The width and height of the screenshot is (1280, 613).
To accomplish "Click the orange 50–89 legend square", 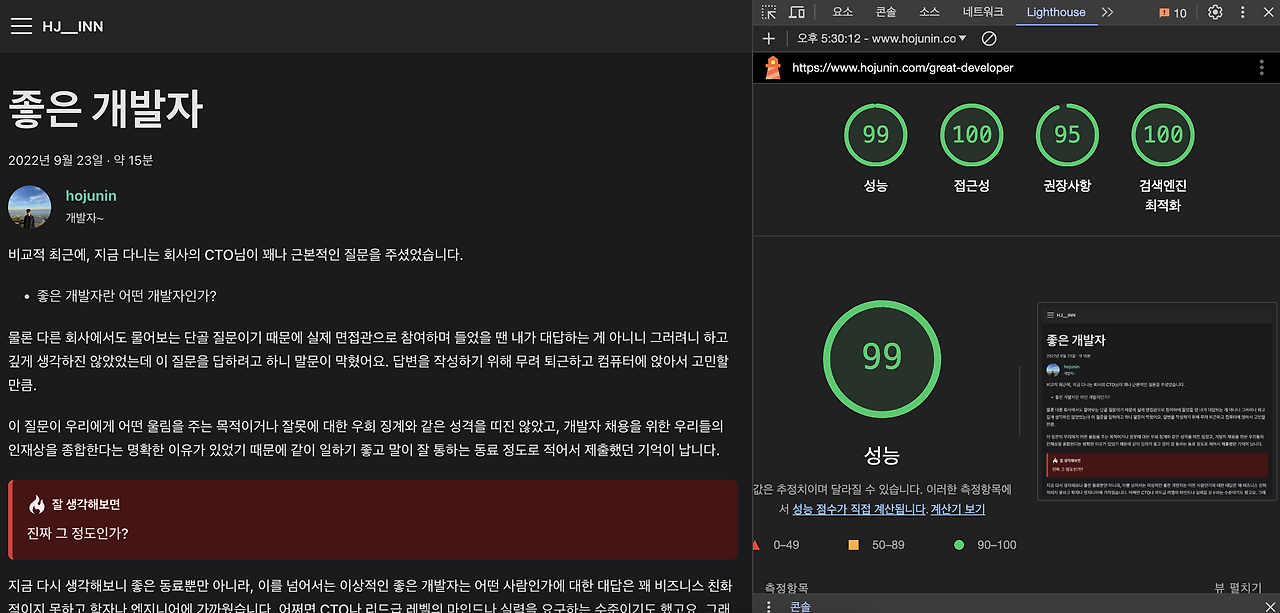I will coord(853,545).
